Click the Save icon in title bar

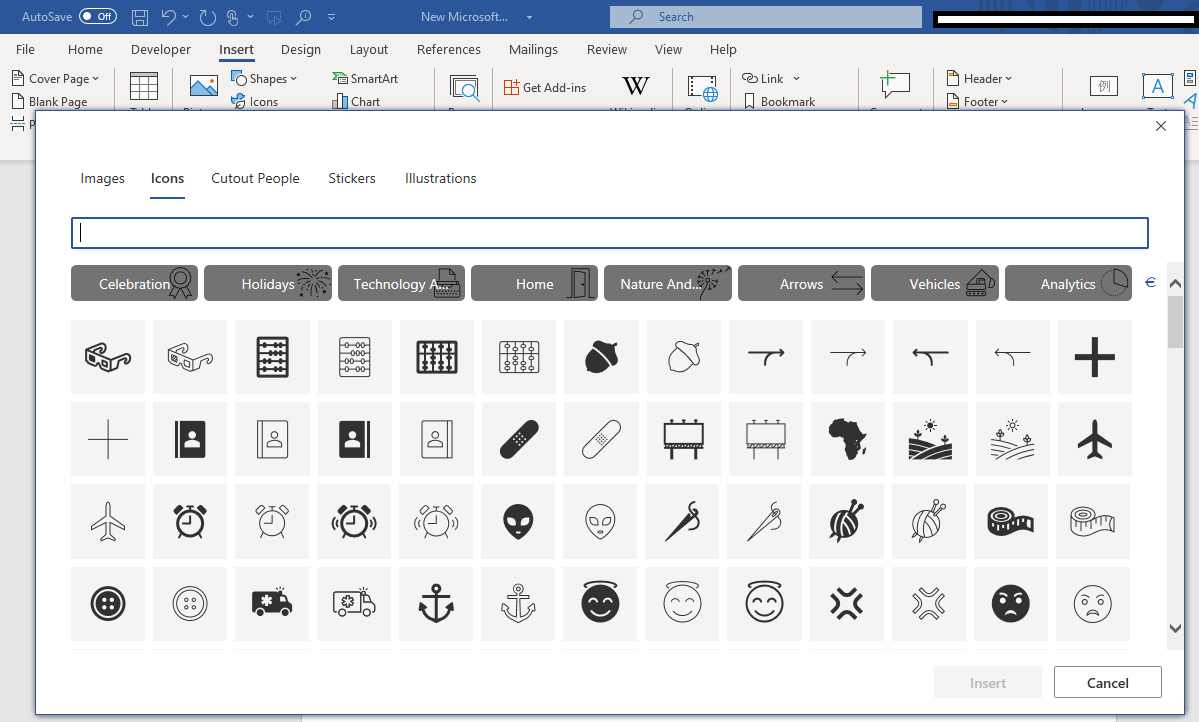(x=140, y=16)
